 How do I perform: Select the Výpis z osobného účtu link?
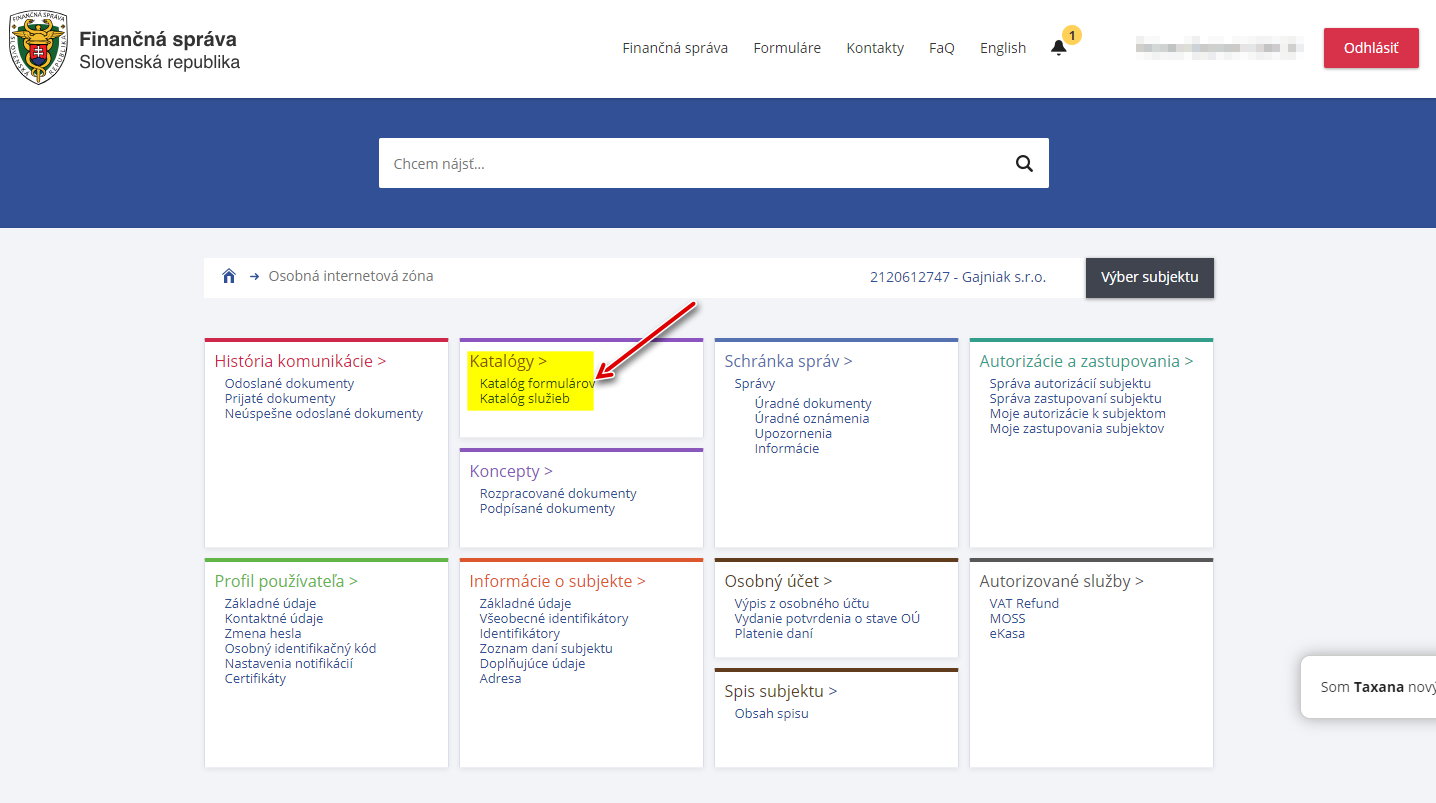801,603
